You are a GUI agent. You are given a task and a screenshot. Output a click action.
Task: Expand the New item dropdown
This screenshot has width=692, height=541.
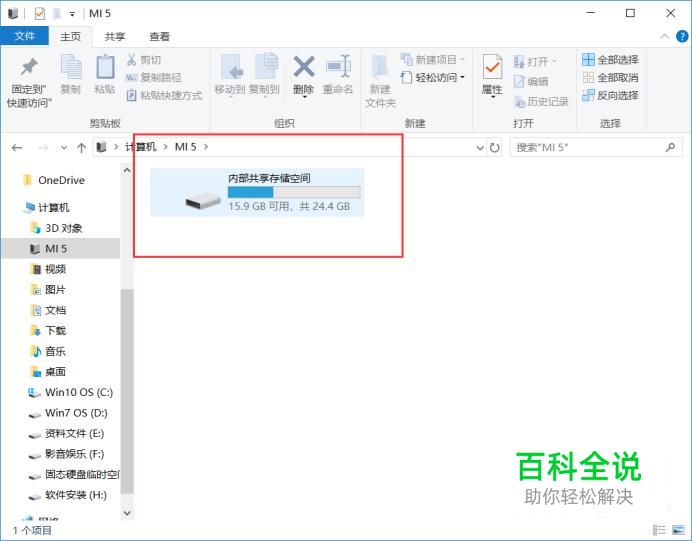point(463,60)
